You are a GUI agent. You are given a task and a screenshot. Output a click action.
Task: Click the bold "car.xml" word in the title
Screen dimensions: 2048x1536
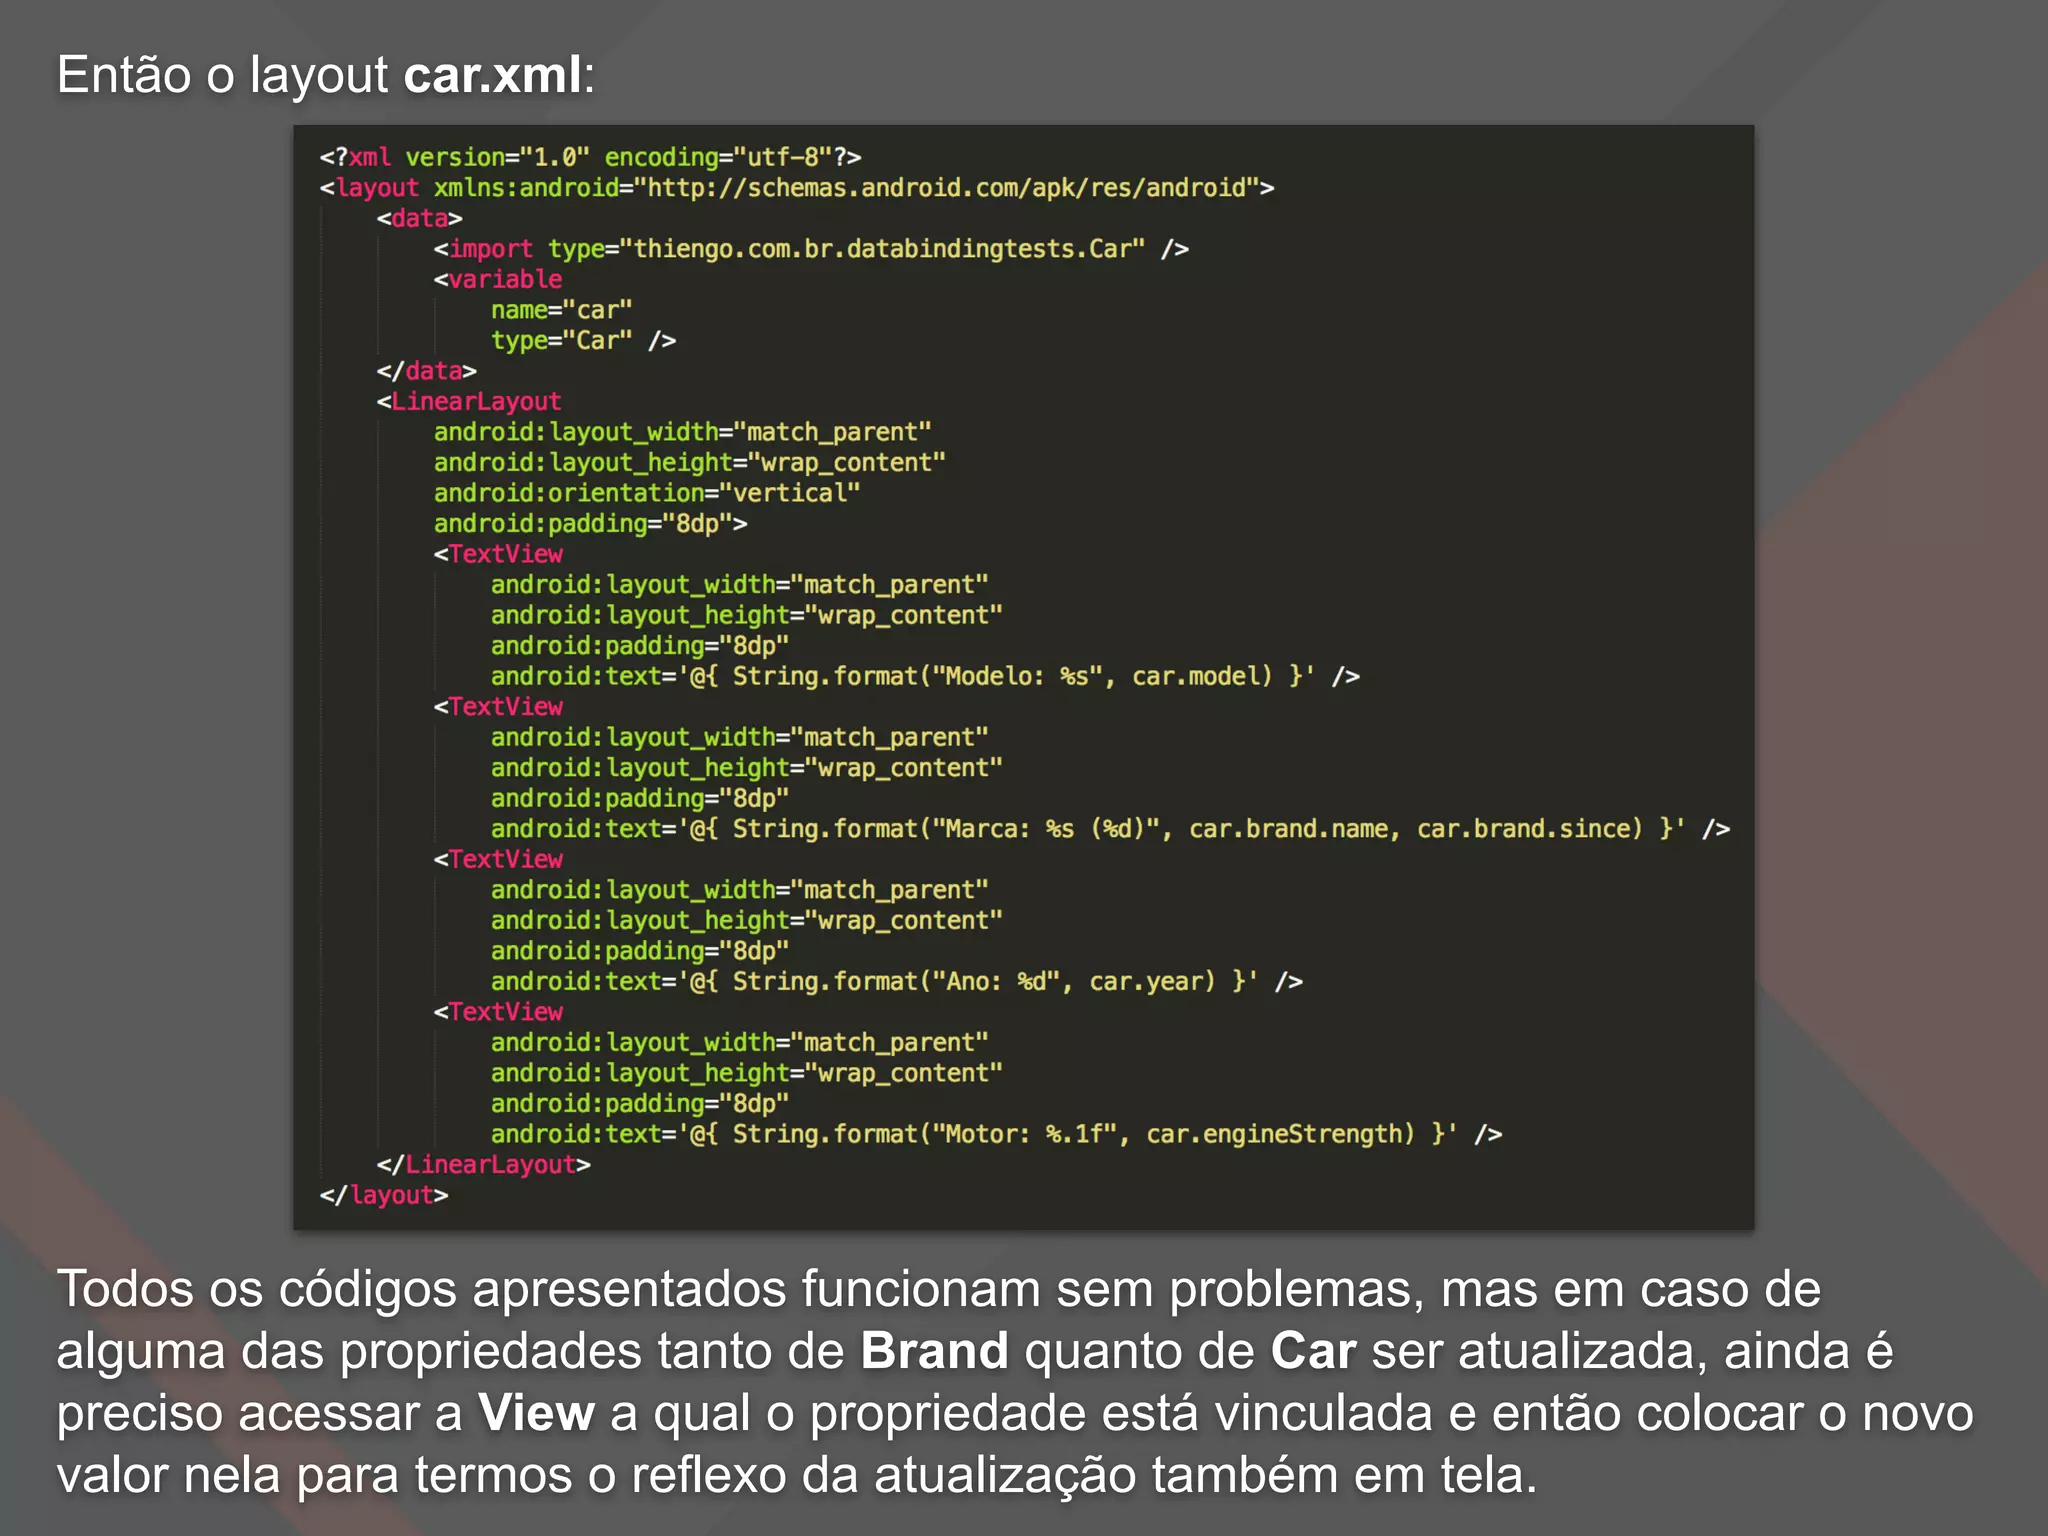pos(493,75)
